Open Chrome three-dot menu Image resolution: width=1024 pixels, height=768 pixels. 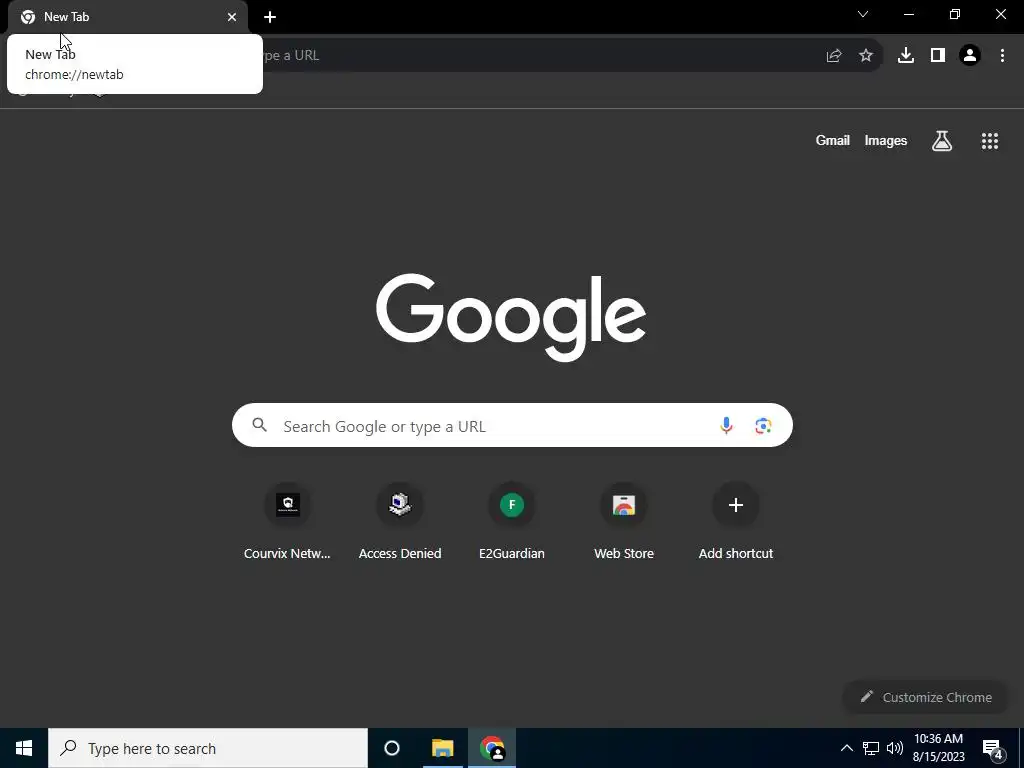tap(1002, 56)
